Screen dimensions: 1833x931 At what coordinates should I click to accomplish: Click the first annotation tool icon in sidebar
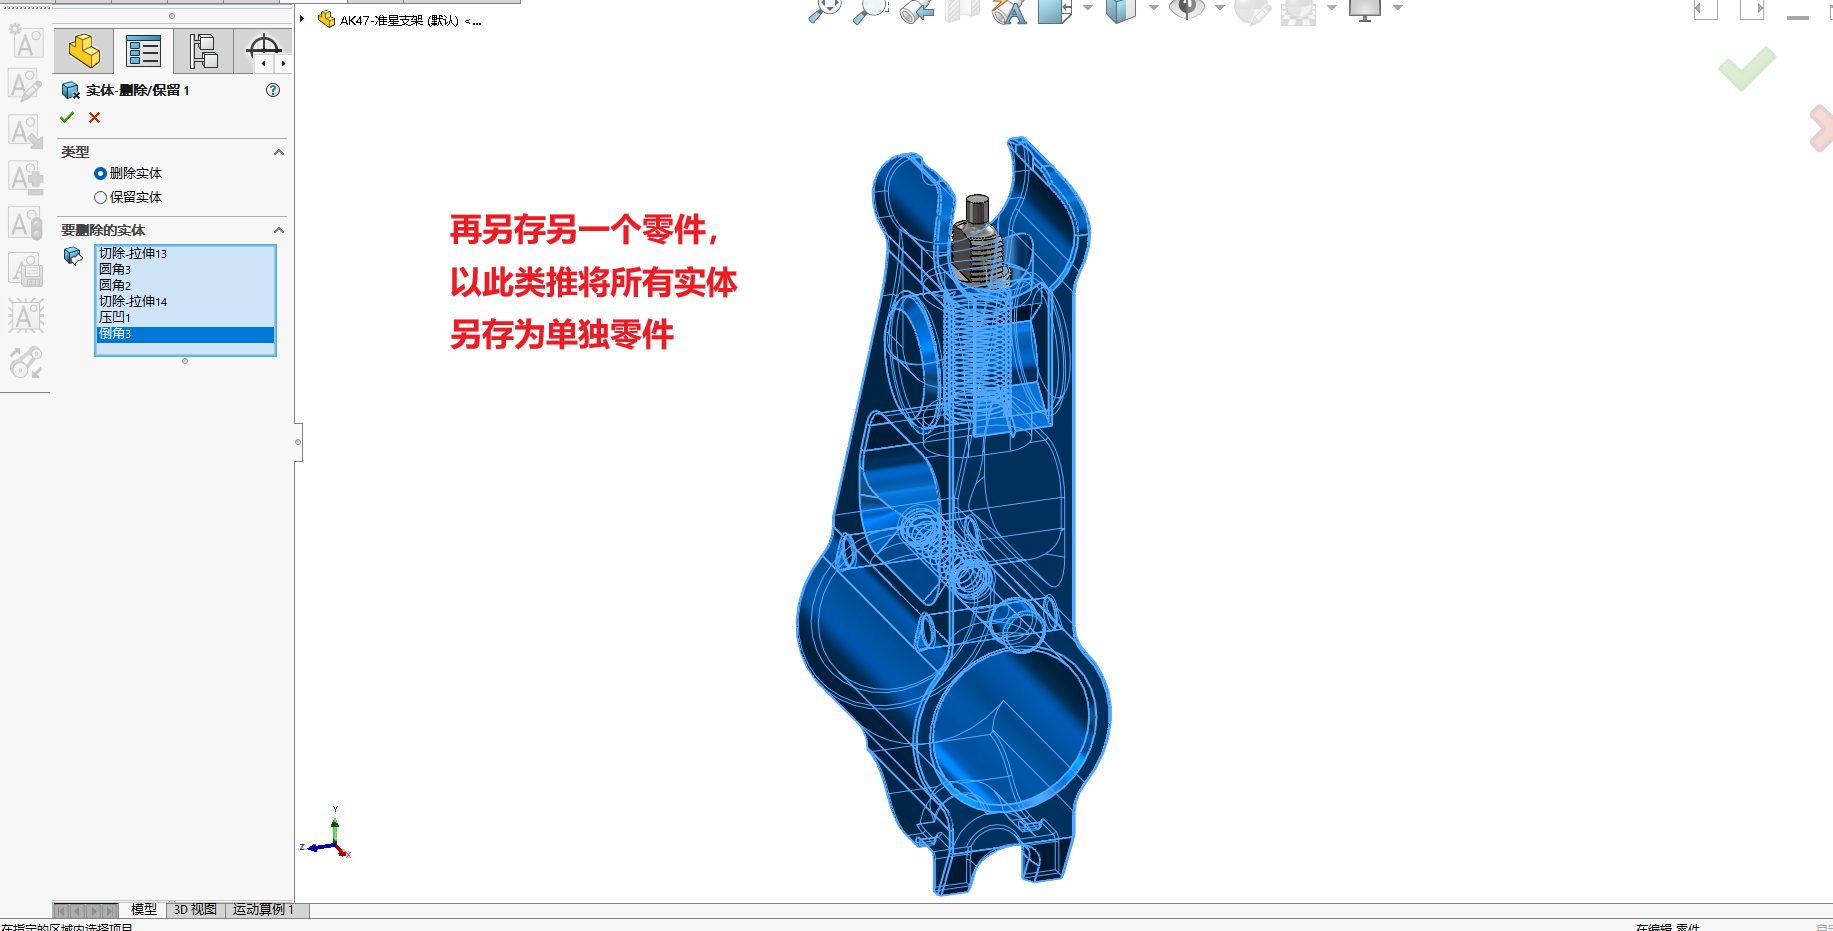click(x=26, y=41)
